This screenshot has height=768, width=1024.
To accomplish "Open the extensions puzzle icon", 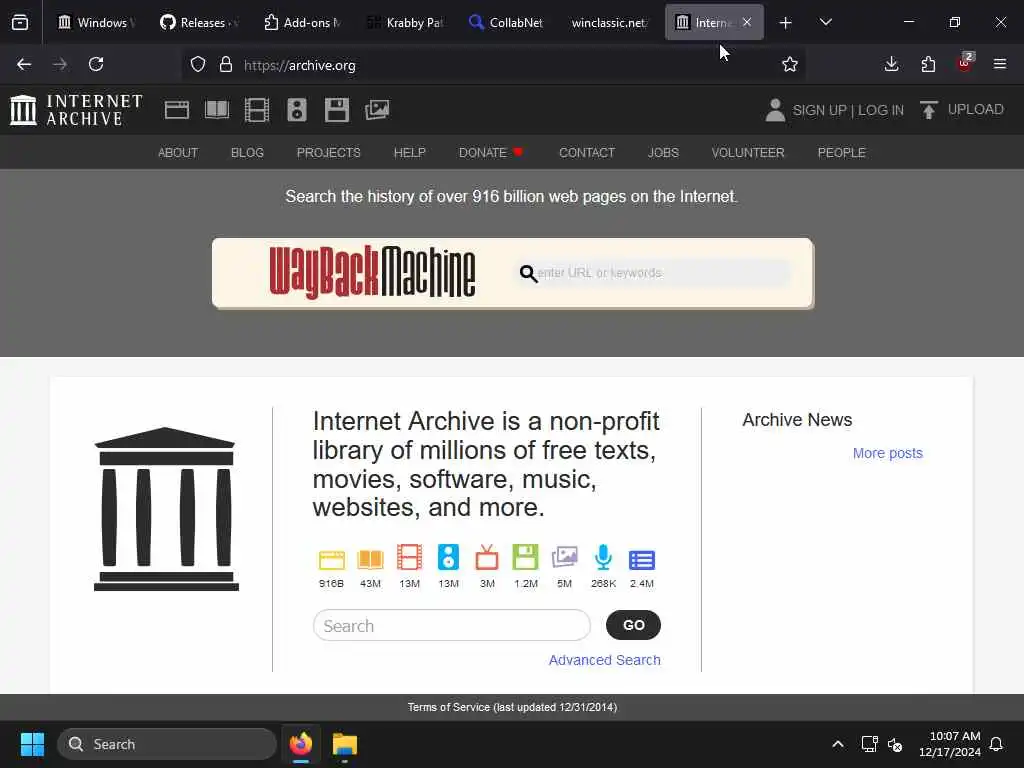I will click(x=928, y=64).
